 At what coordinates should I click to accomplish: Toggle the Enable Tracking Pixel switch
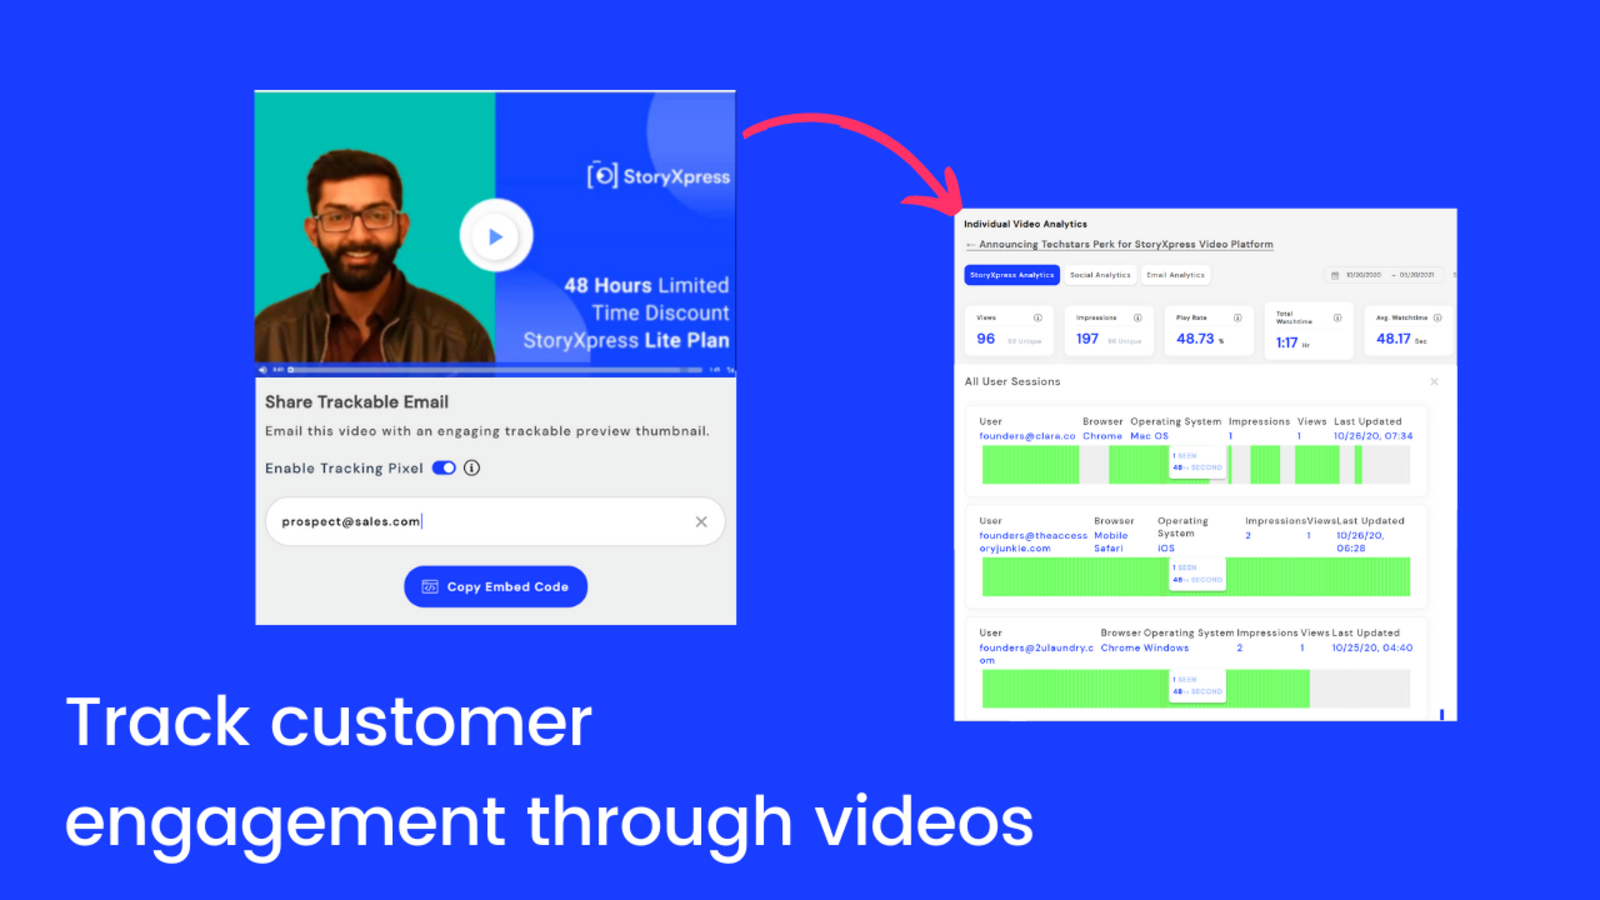(444, 468)
